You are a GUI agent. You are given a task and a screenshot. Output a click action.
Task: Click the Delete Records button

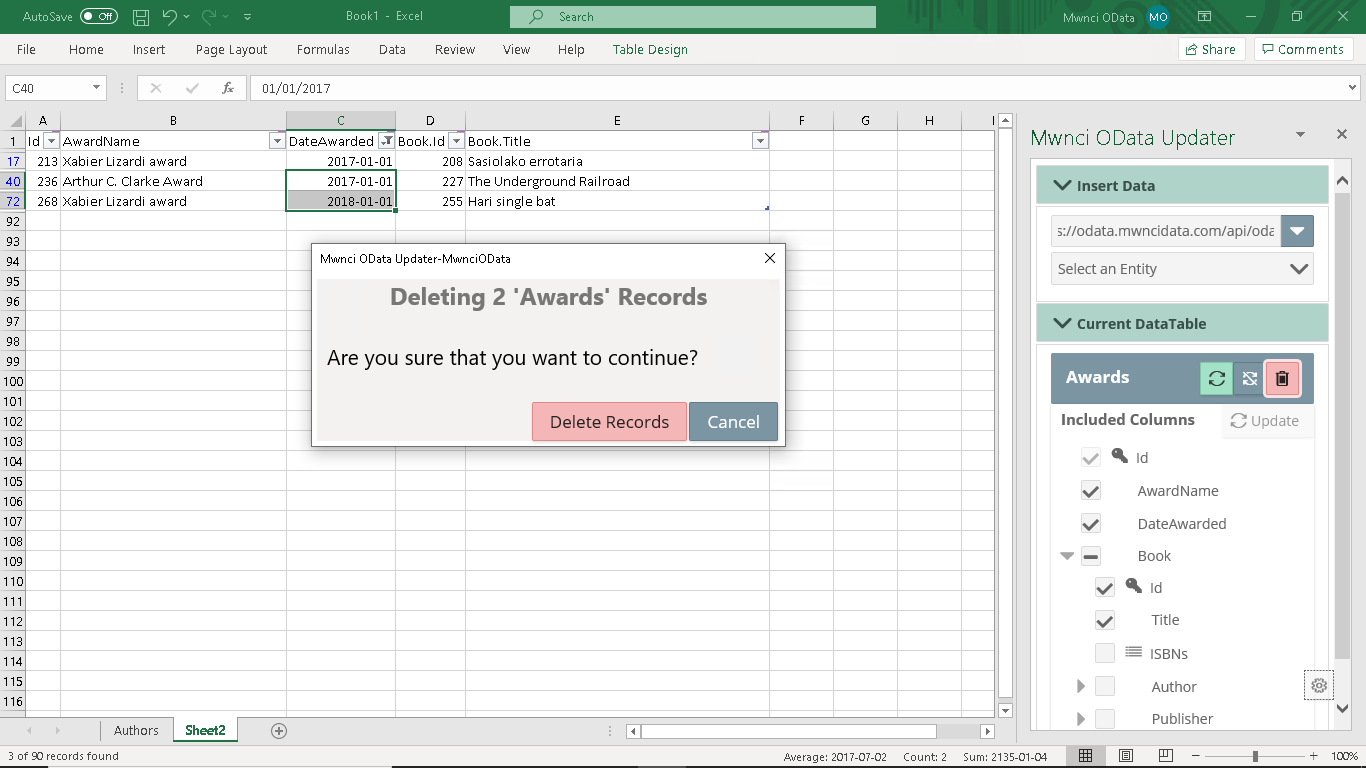click(609, 422)
